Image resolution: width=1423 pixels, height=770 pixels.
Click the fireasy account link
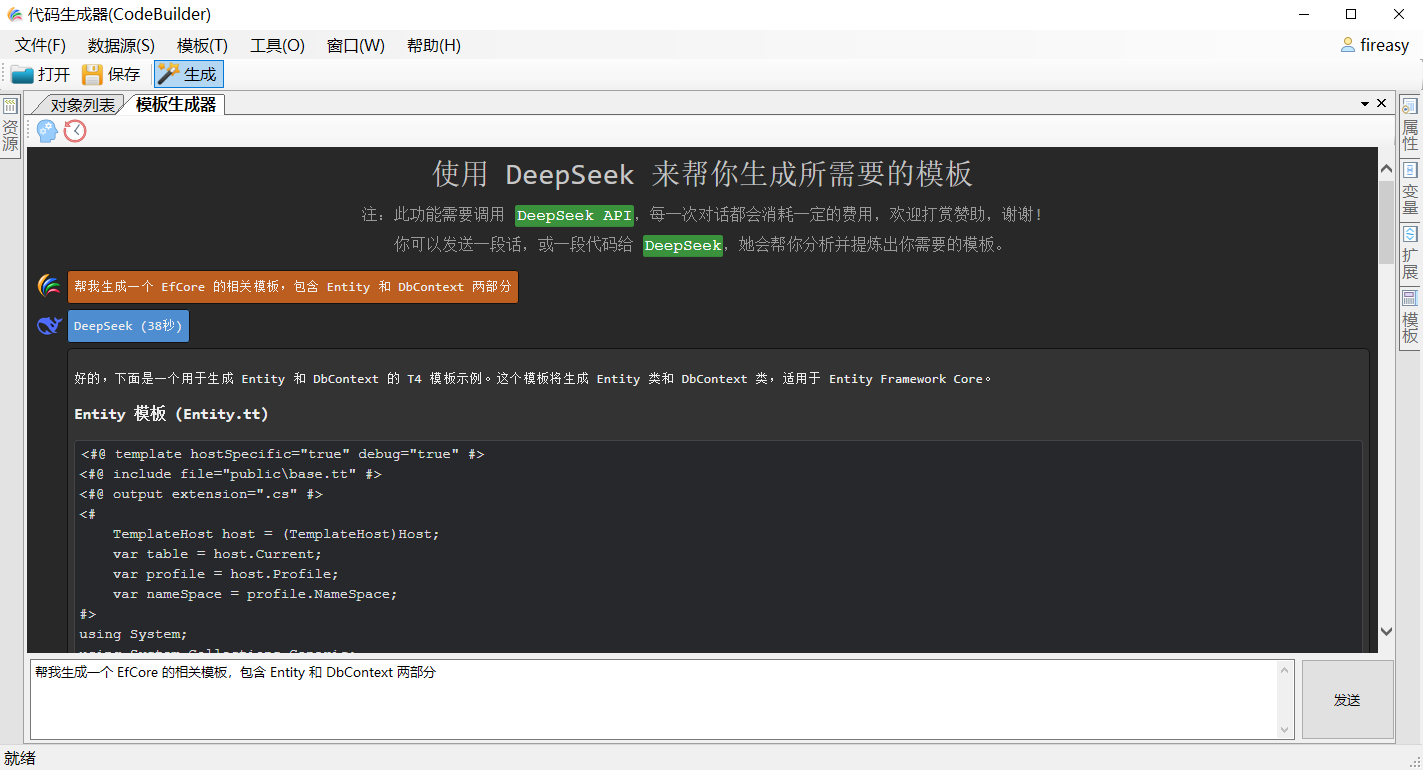click(1382, 45)
